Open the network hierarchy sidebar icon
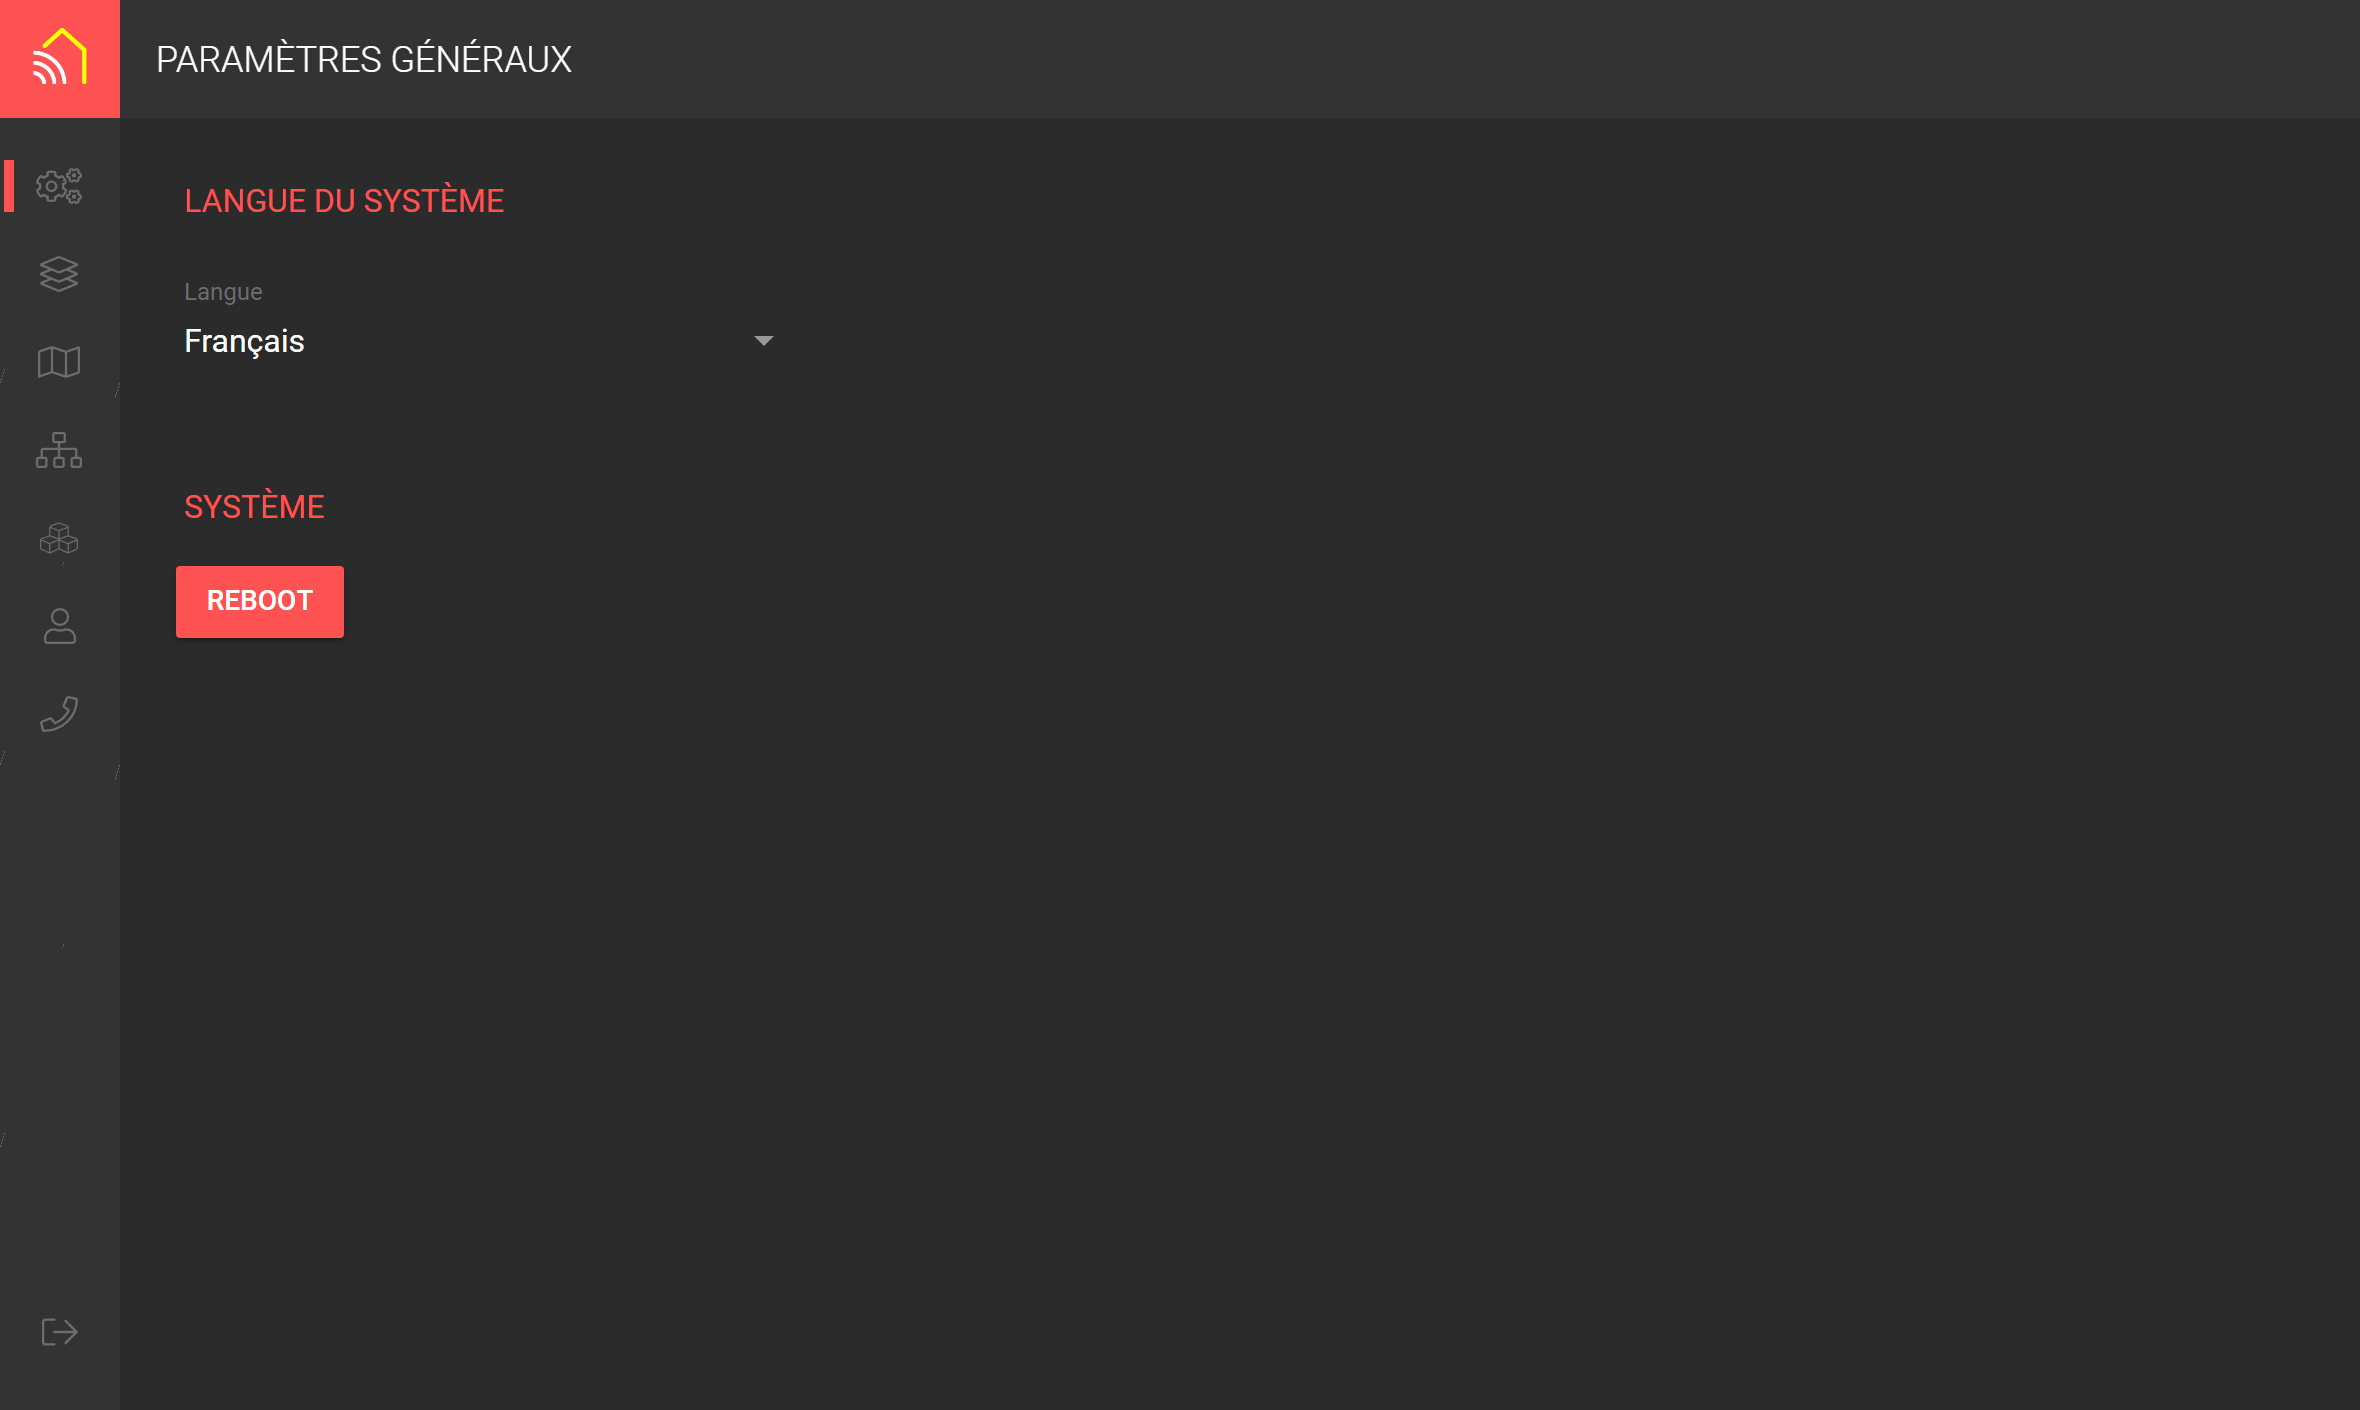Screen dimensions: 2360x1410 click(x=59, y=450)
